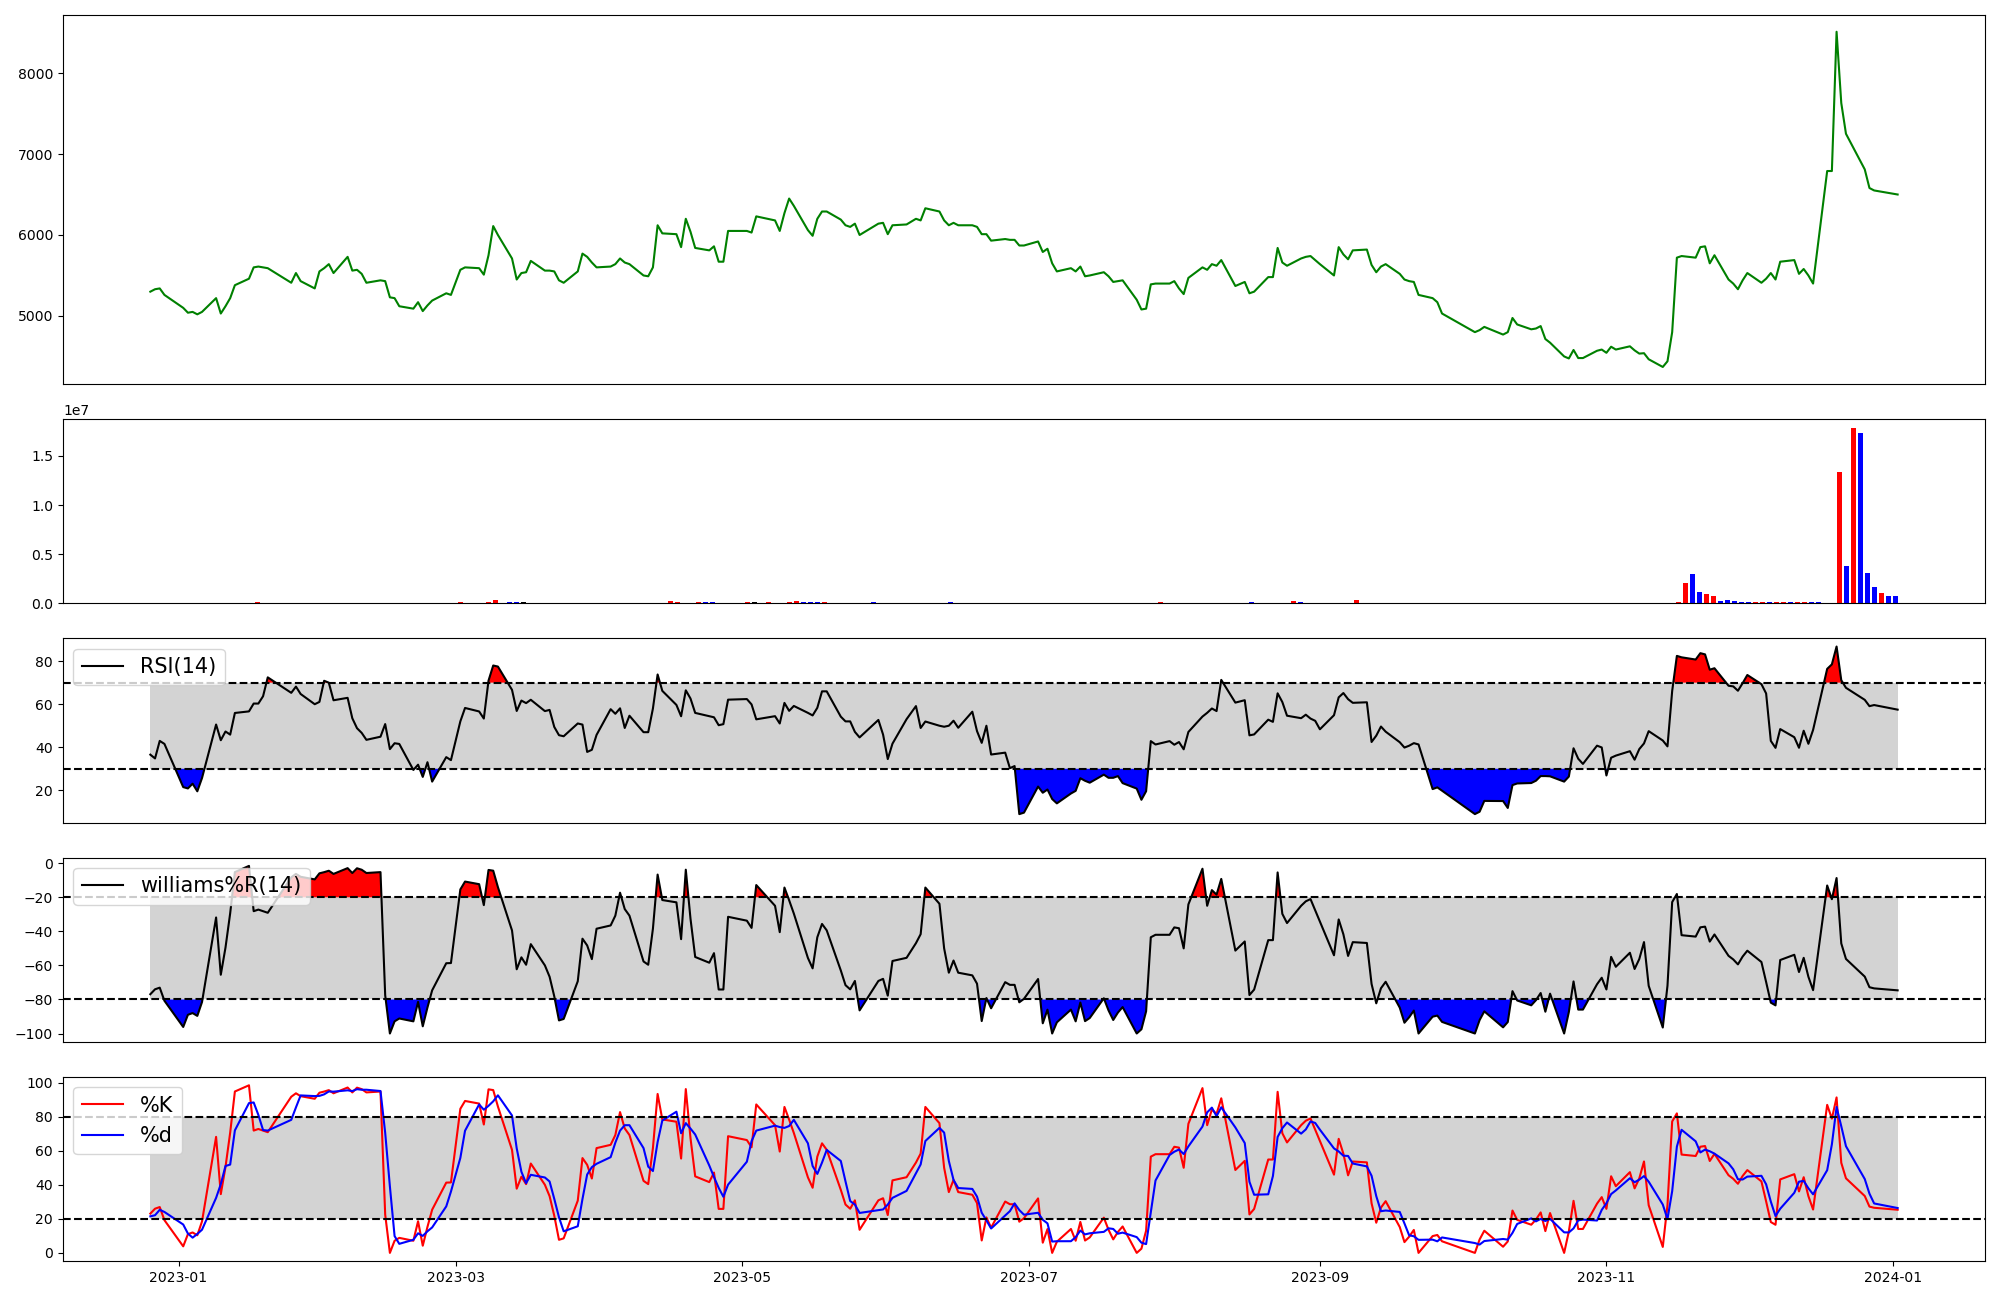The width and height of the screenshot is (2000, 1300).
Task: Click the tallest red volume bar
Action: coord(1853,515)
